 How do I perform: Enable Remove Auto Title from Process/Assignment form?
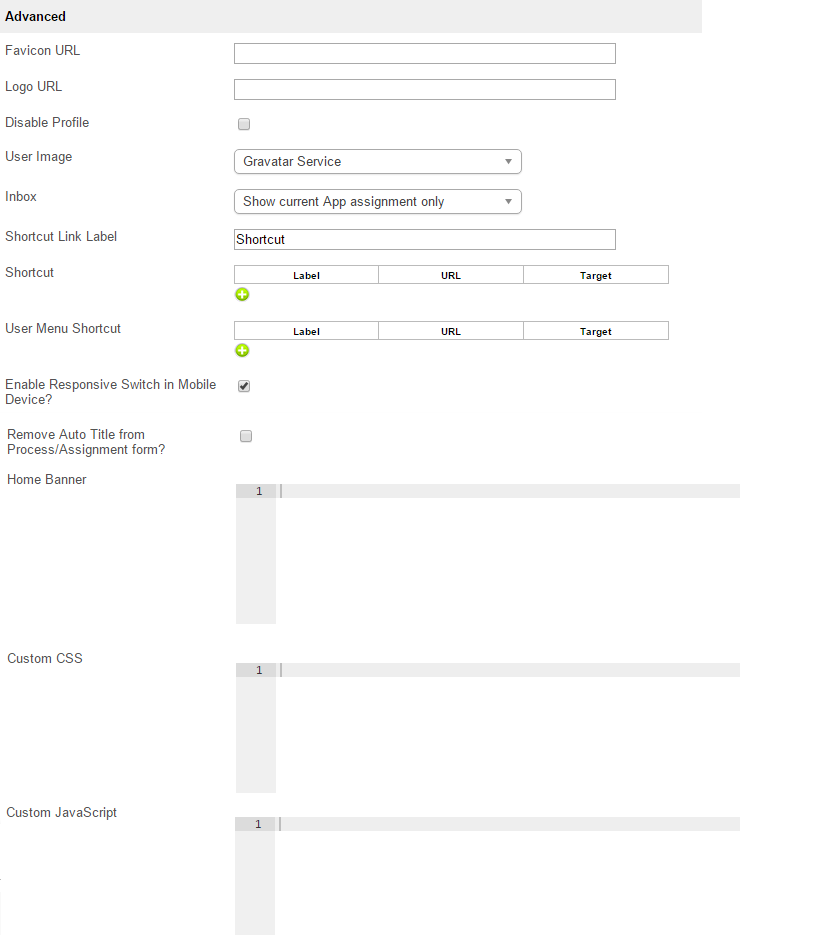246,436
